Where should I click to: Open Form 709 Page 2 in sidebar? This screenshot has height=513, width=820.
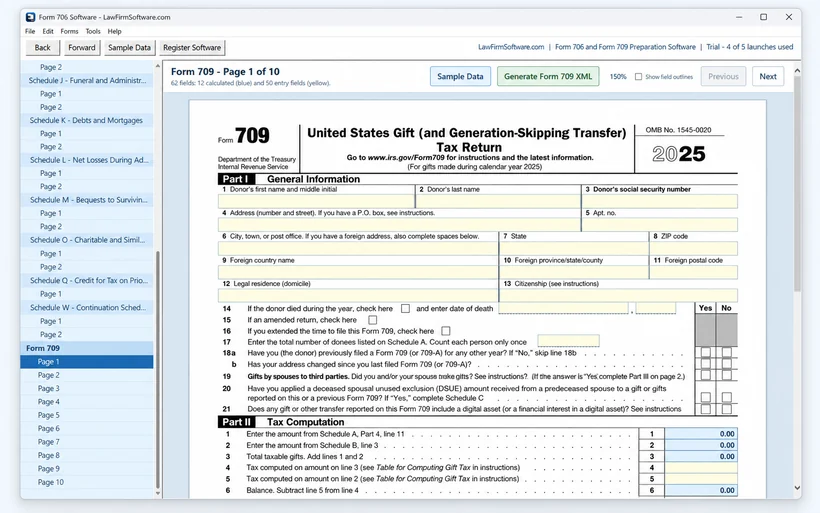[87, 375]
